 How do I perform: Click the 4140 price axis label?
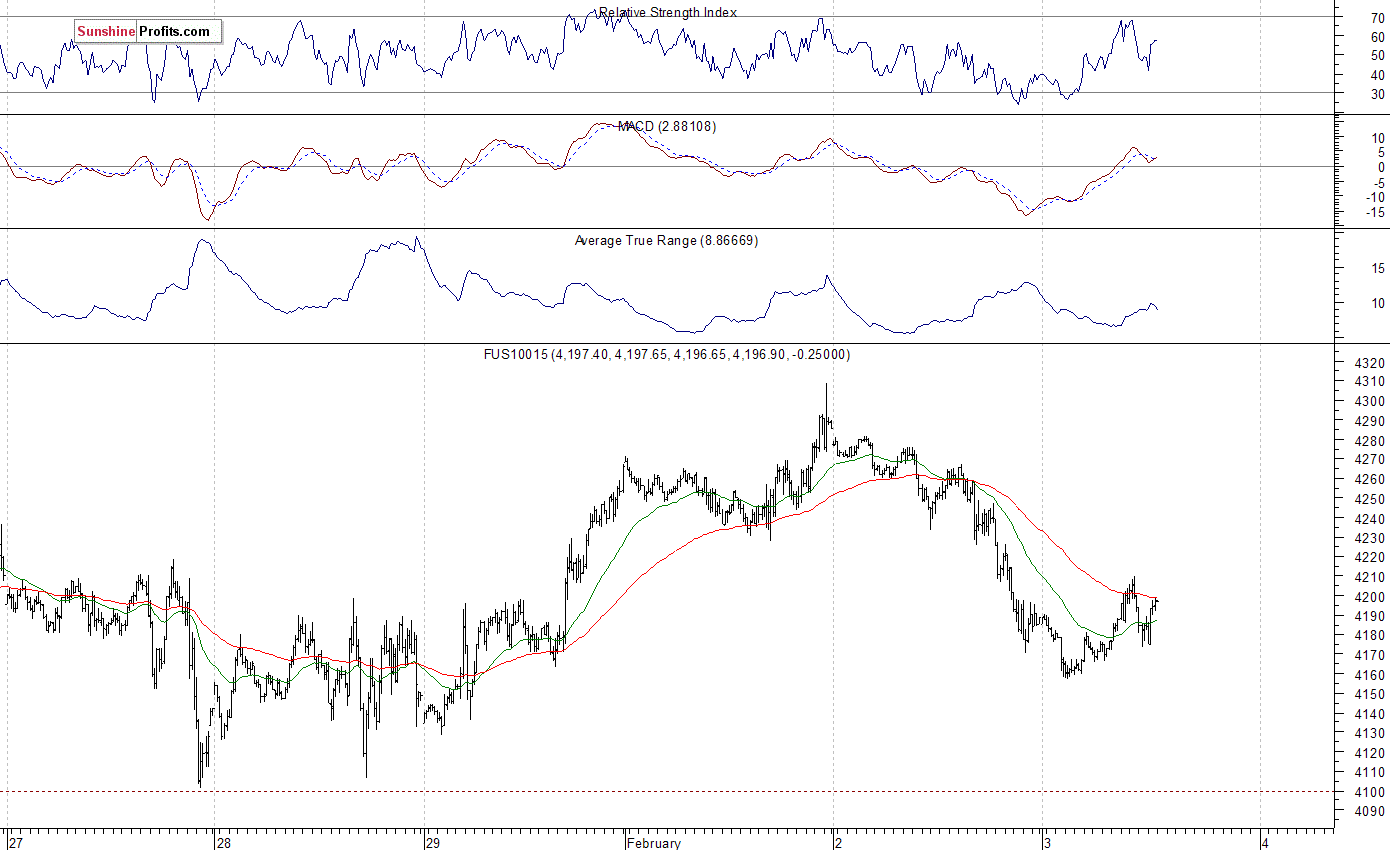click(x=1371, y=714)
